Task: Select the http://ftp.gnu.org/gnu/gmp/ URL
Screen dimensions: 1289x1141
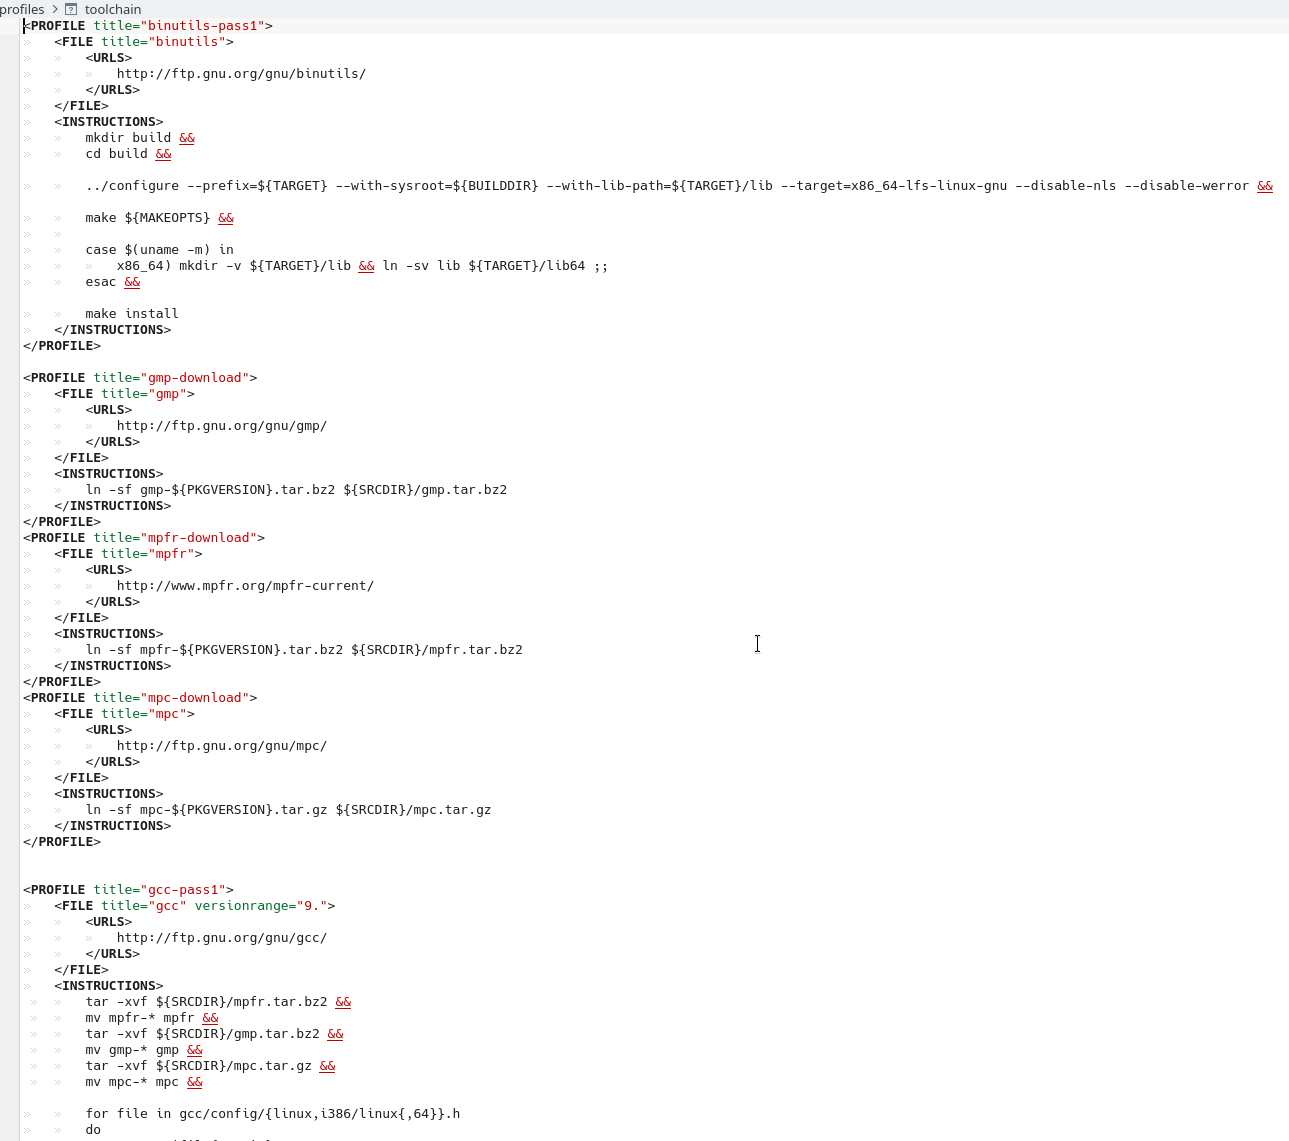Action: click(222, 426)
